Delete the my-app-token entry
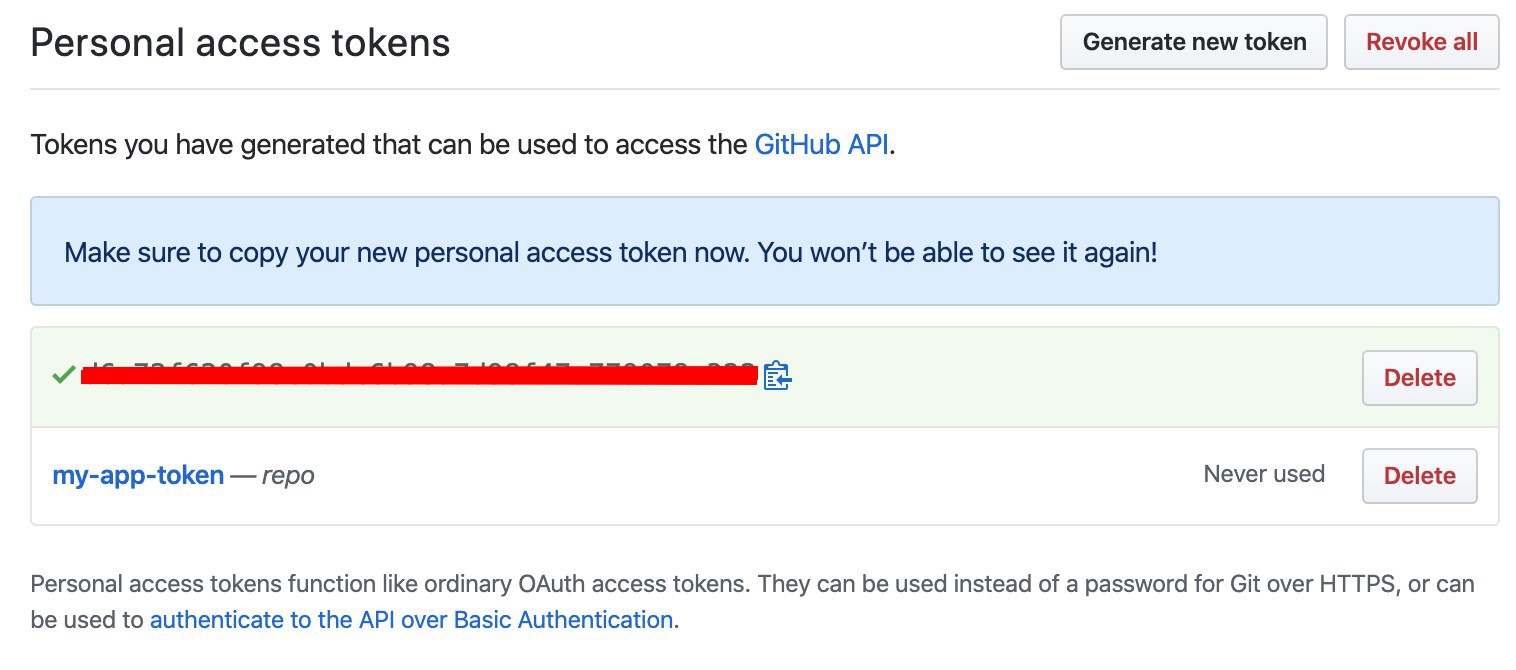 tap(1419, 476)
